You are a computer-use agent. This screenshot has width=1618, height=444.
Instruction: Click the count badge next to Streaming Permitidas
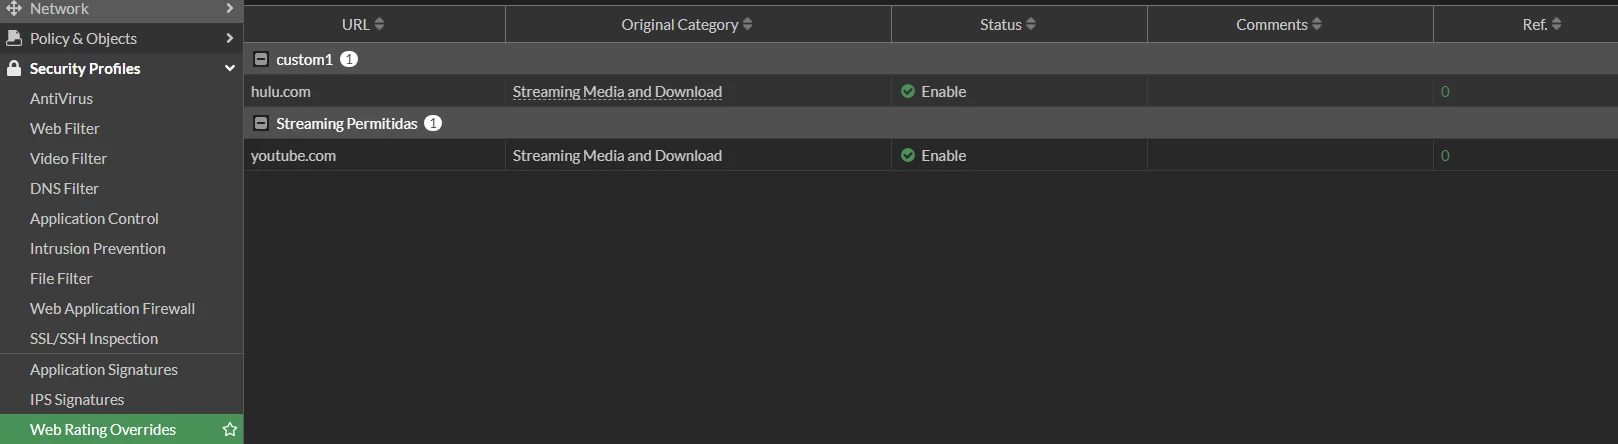[433, 123]
